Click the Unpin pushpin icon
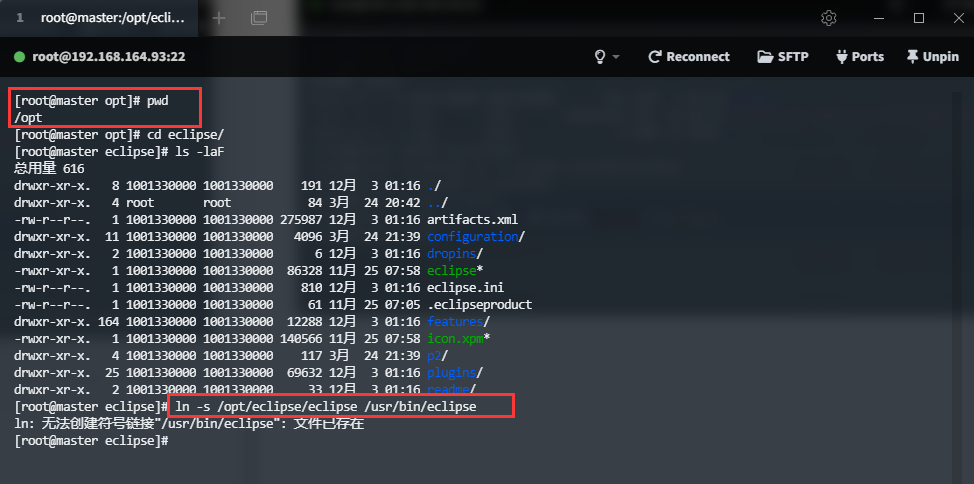Viewport: 974px width, 484px height. tap(913, 57)
